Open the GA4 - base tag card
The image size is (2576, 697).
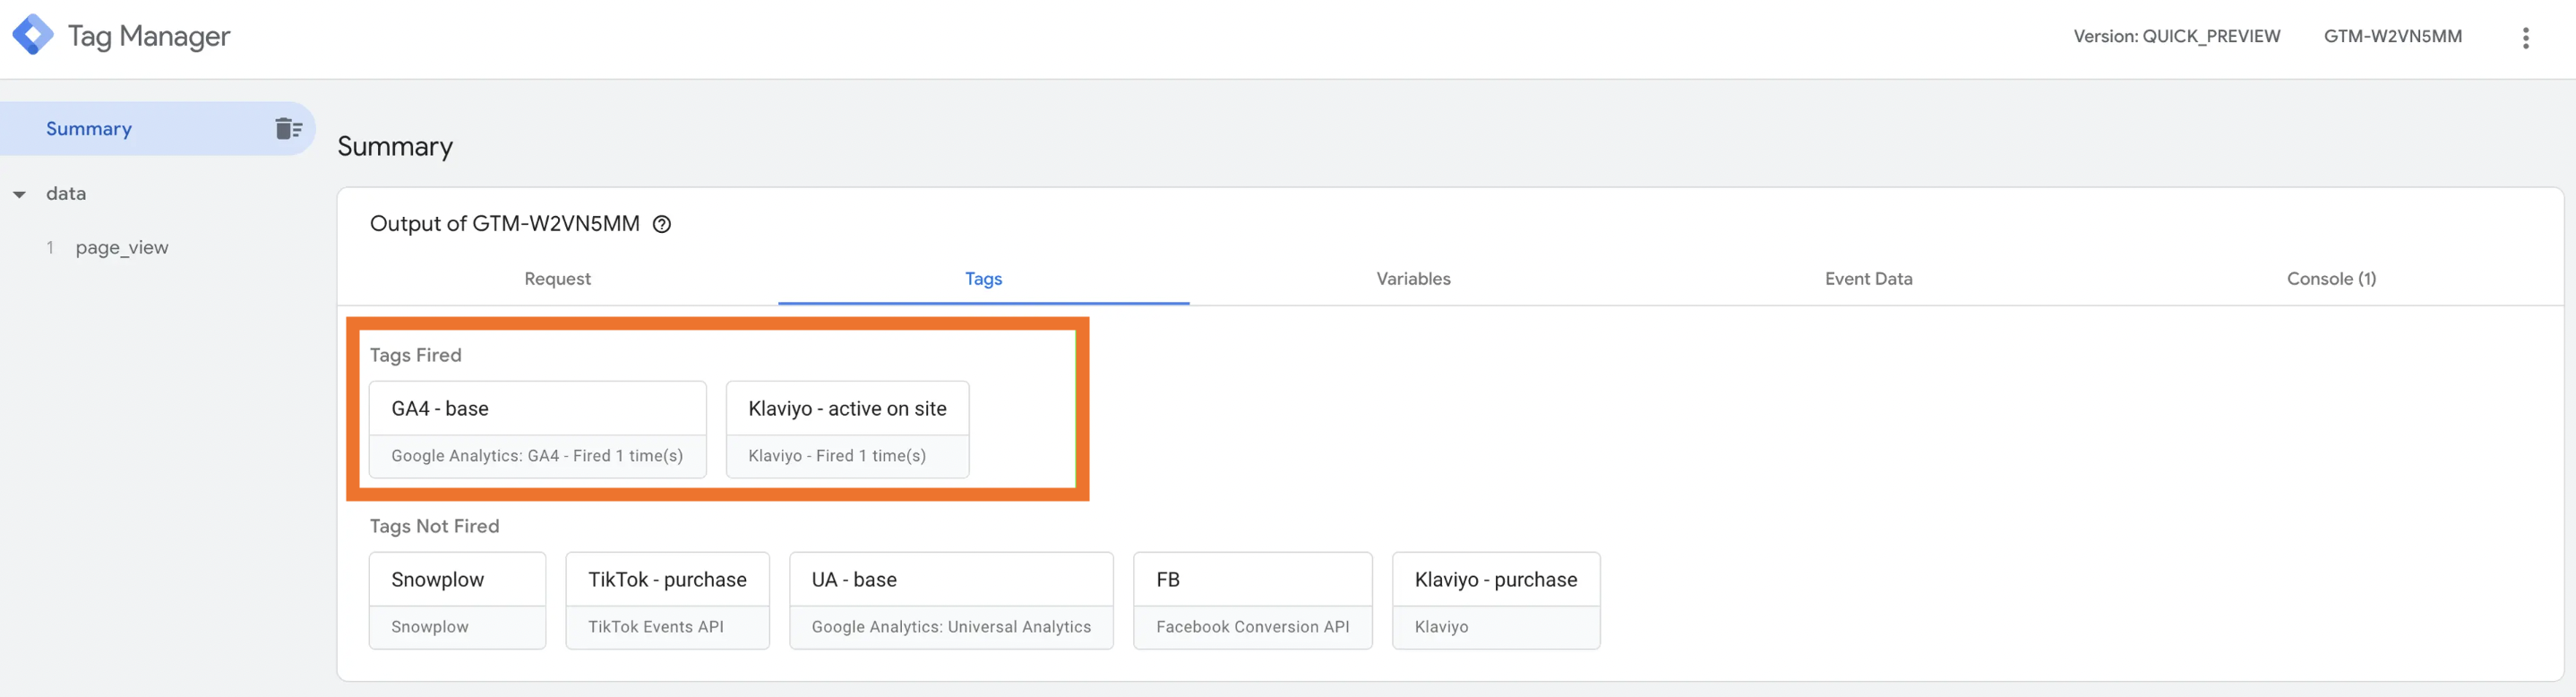pyautogui.click(x=538, y=429)
